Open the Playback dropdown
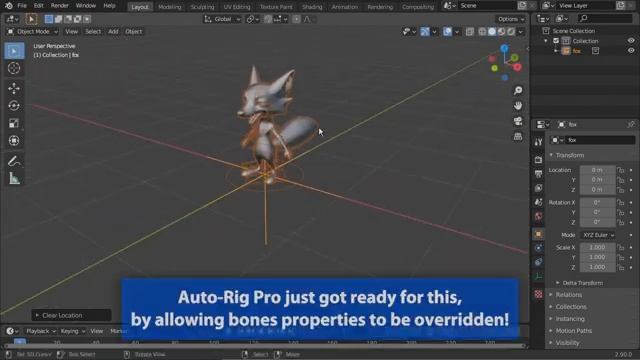Image resolution: width=640 pixels, height=360 pixels. click(40, 331)
